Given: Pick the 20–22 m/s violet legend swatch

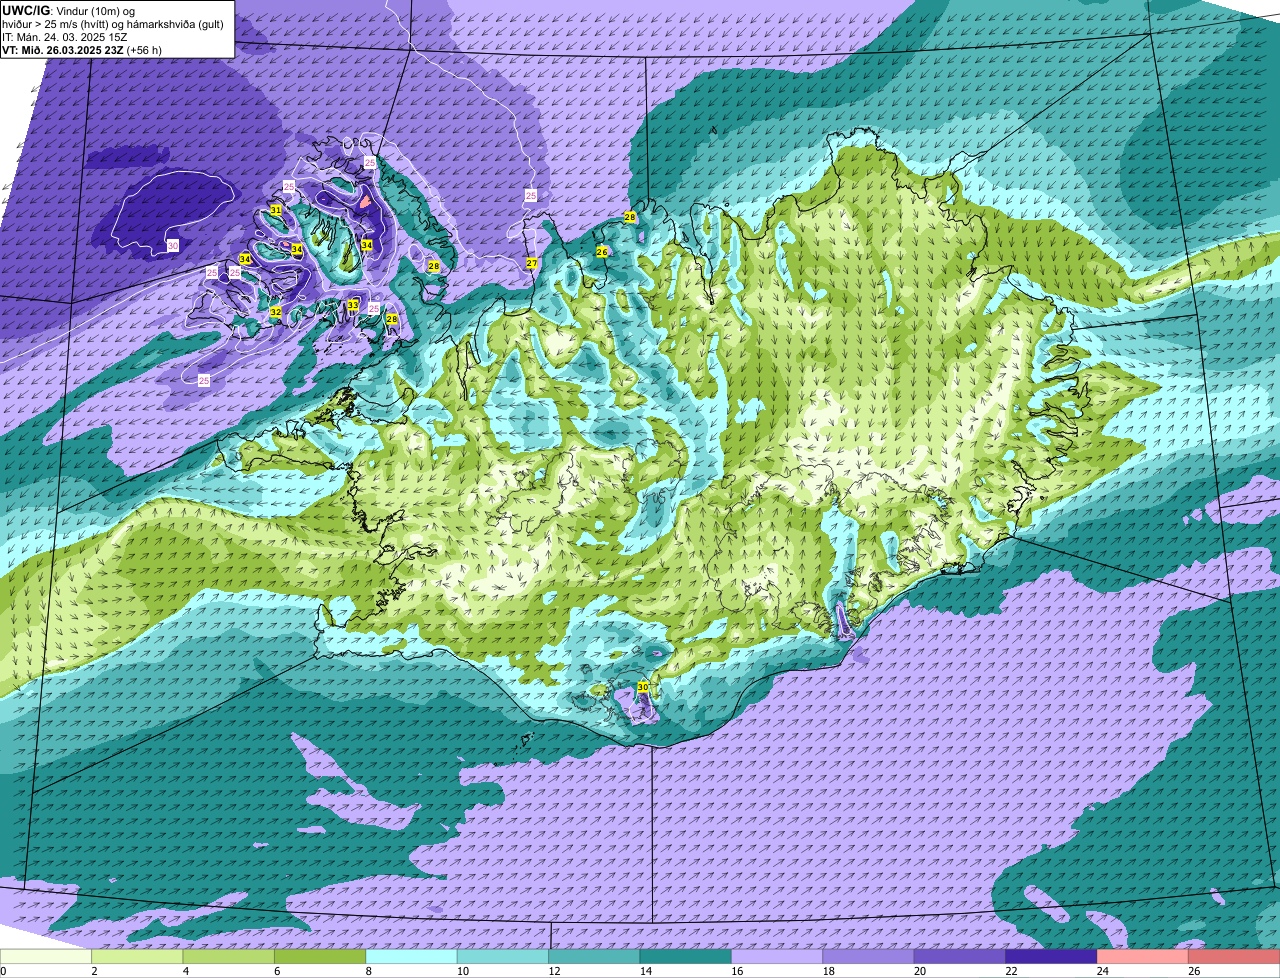Looking at the screenshot, I should coord(960,957).
